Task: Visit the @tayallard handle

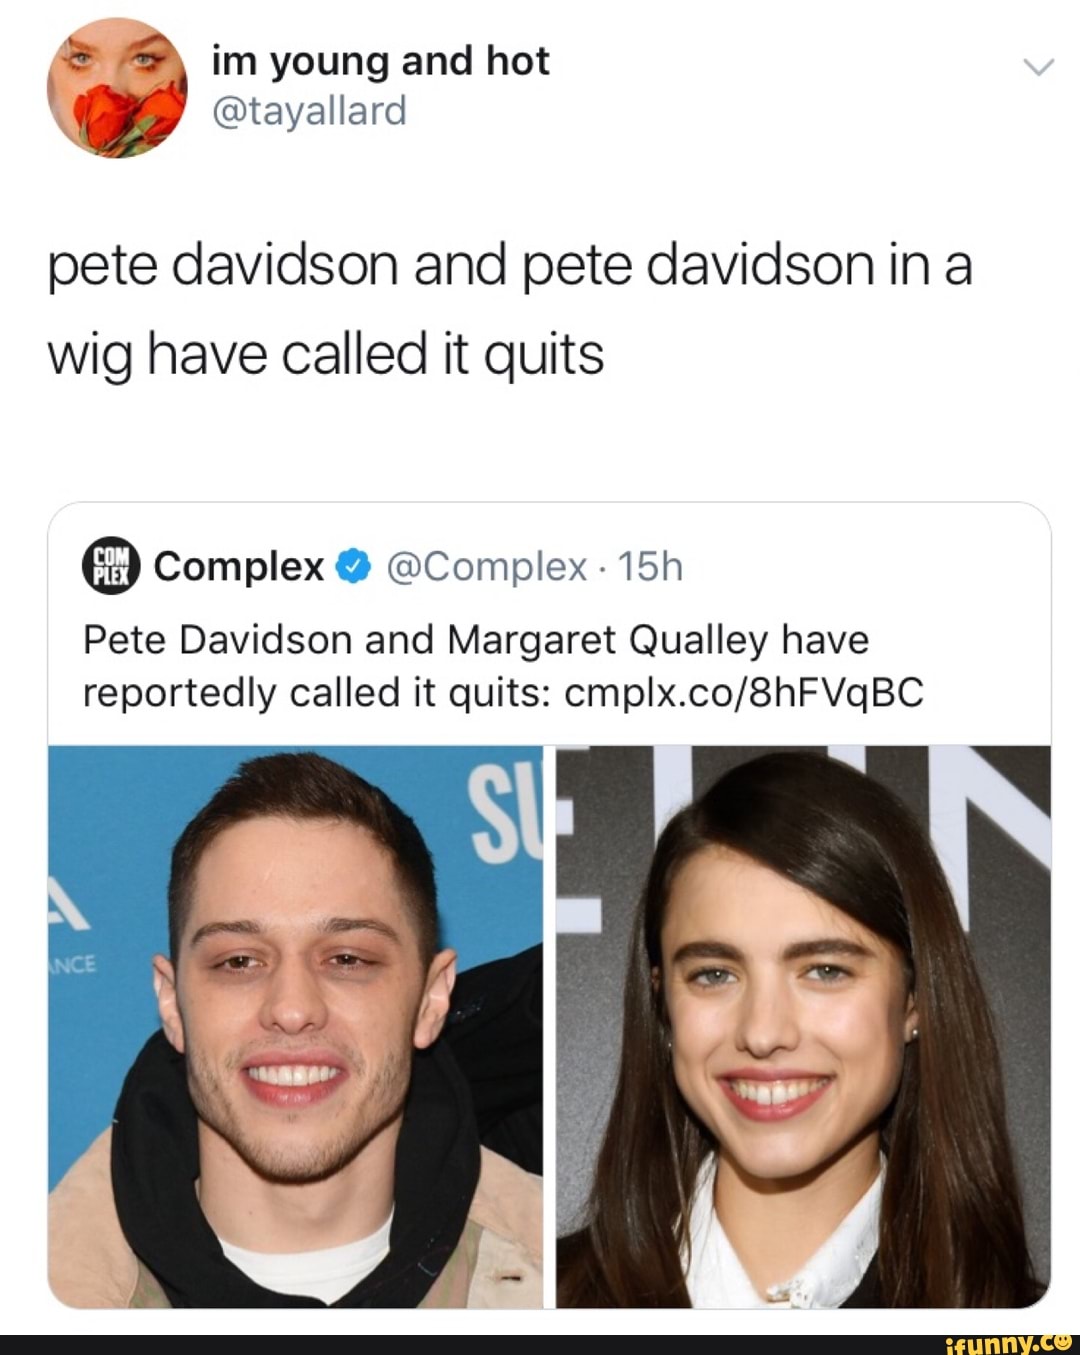Action: pos(309,110)
